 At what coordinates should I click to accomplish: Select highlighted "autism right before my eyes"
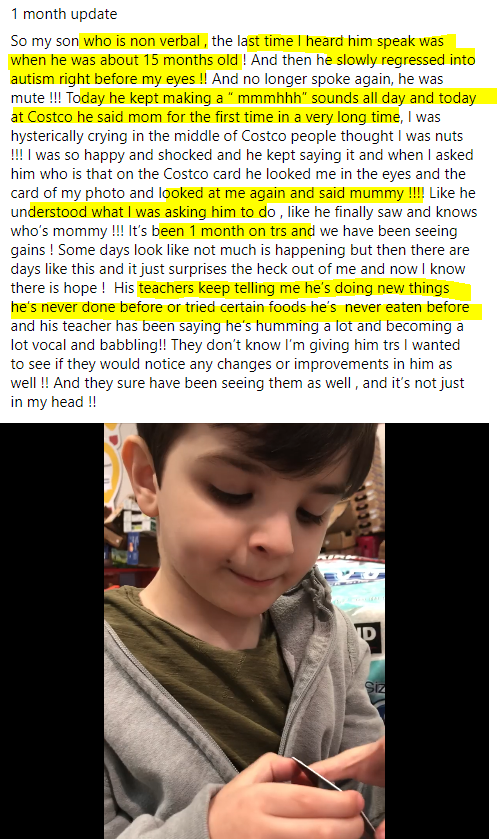pyautogui.click(x=103, y=79)
